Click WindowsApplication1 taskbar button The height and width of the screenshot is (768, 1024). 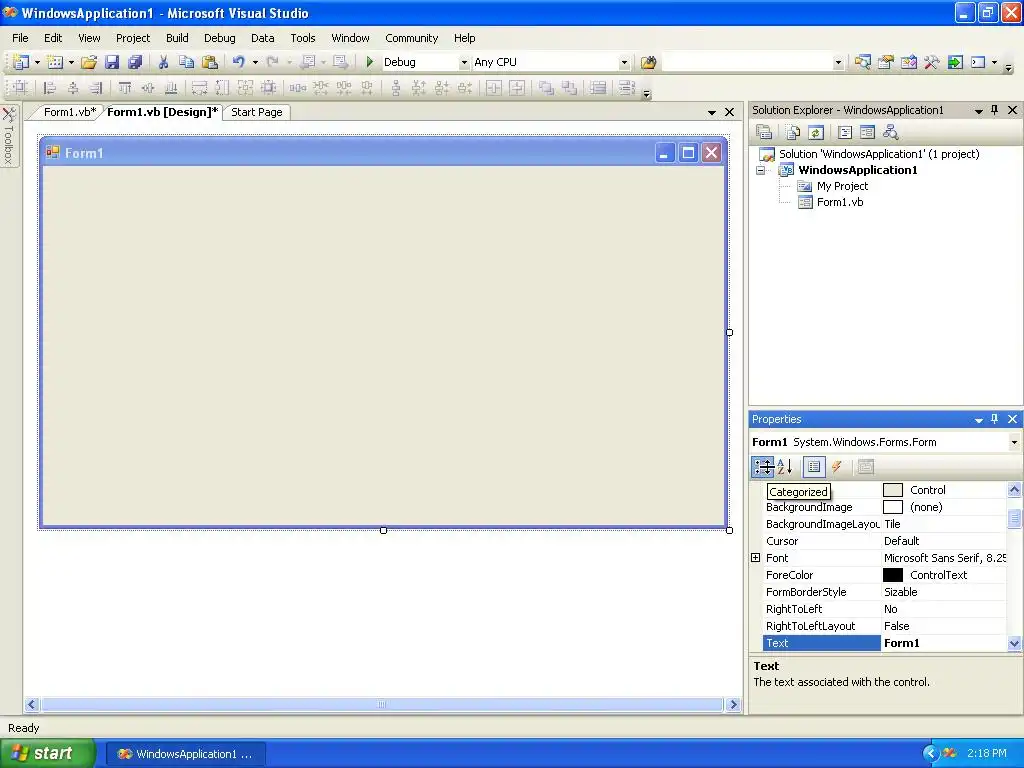point(186,754)
